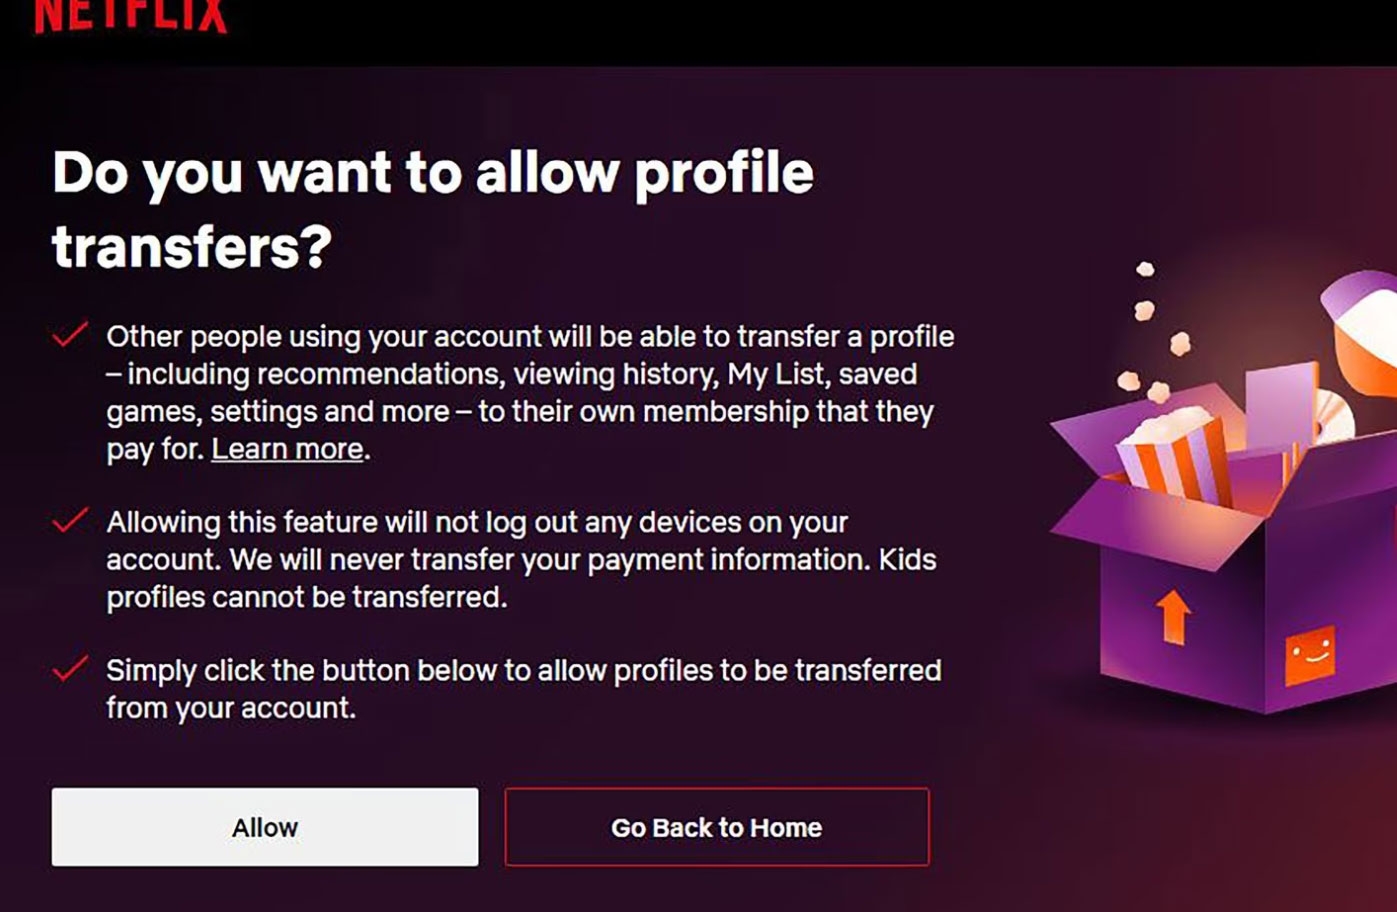Click the Simply click the button text
The image size is (1397, 912).
[524, 688]
